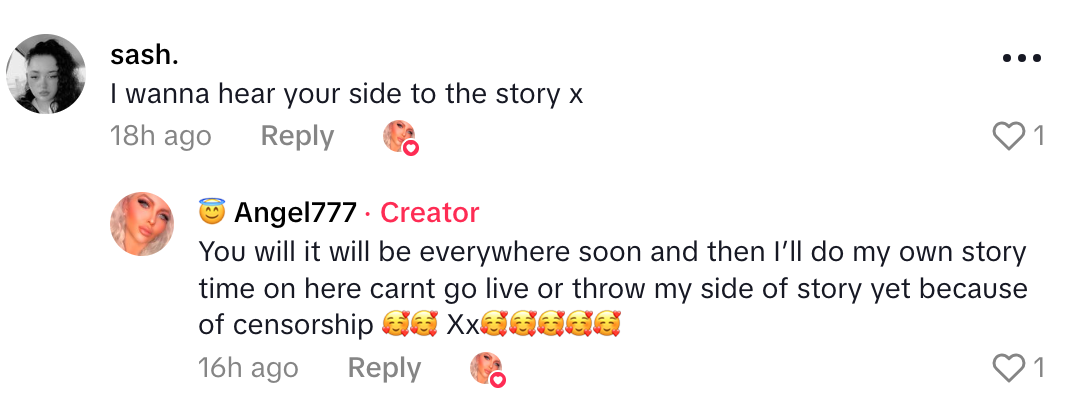Image resolution: width=1076 pixels, height=414 pixels.
Task: Open sash.'s profile picture
Action: tap(46, 74)
